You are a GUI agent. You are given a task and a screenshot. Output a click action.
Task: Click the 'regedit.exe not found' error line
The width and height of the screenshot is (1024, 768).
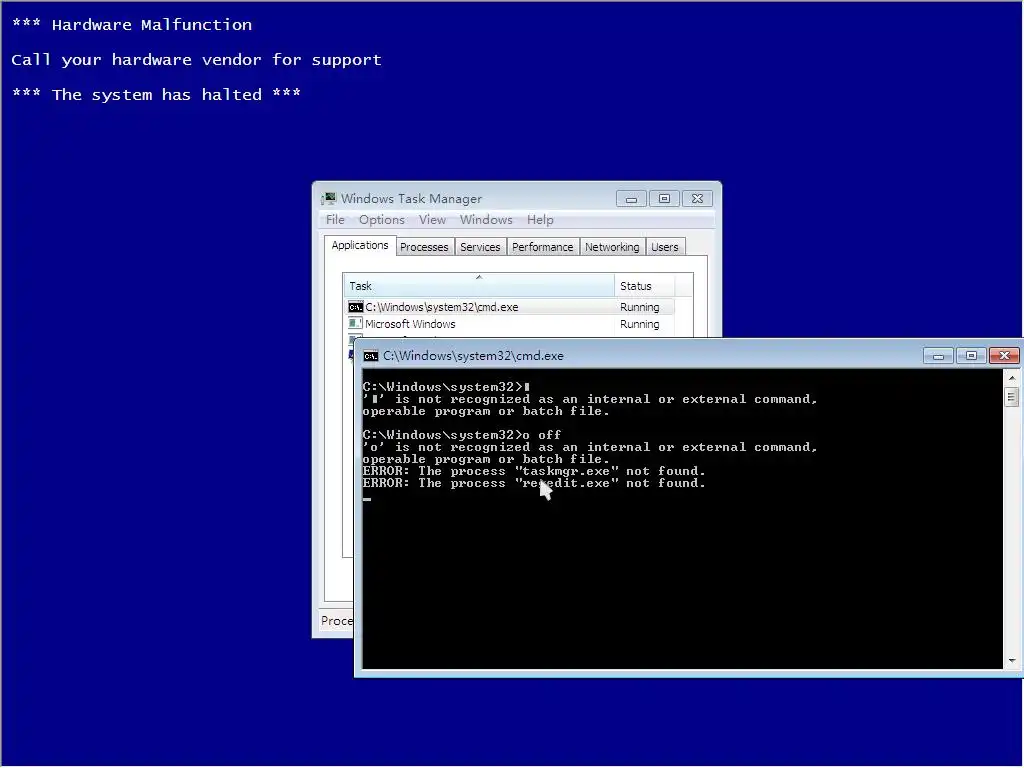(534, 483)
